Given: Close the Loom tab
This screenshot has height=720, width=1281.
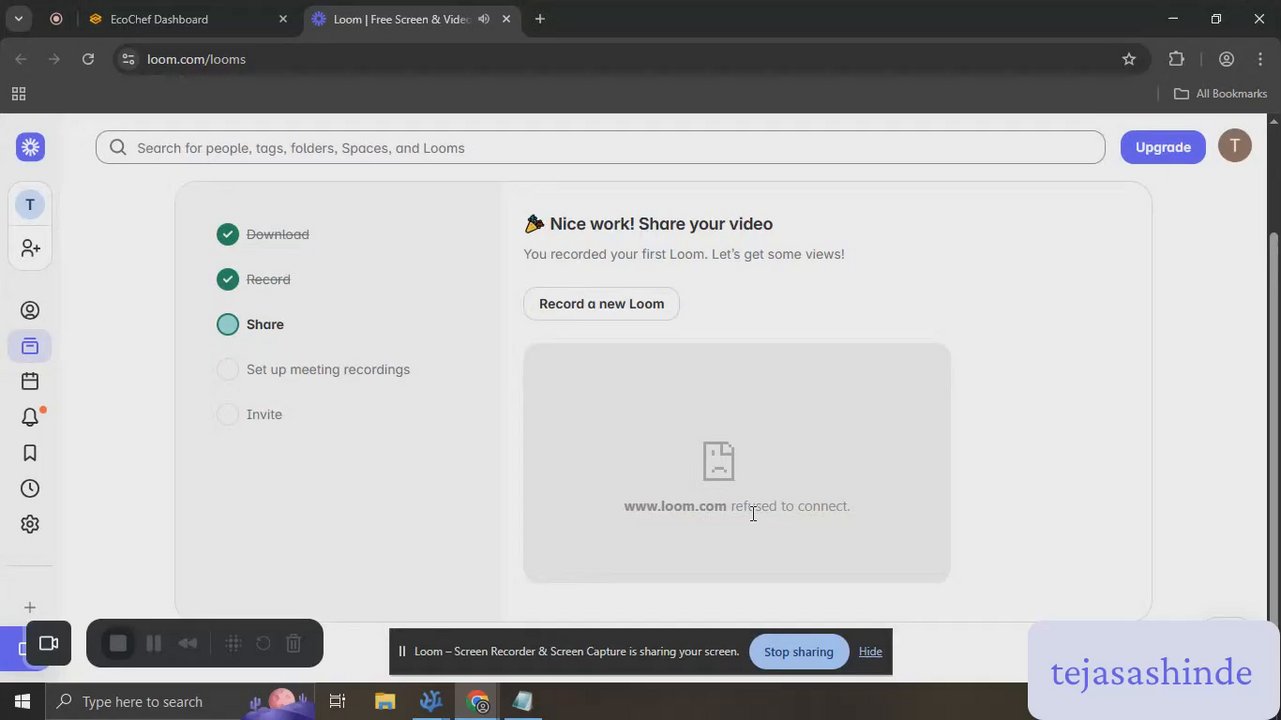Looking at the screenshot, I should coord(507,19).
